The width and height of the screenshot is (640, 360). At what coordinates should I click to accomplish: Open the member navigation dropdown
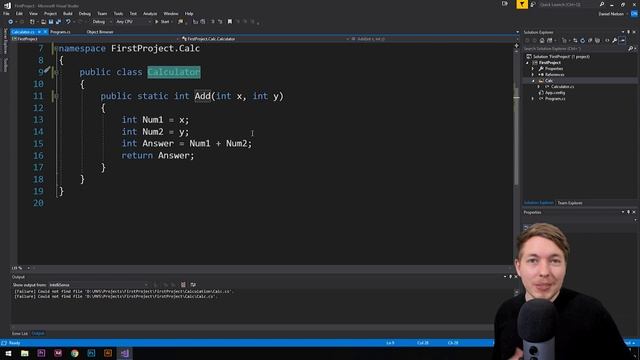pyautogui.click(x=432, y=39)
